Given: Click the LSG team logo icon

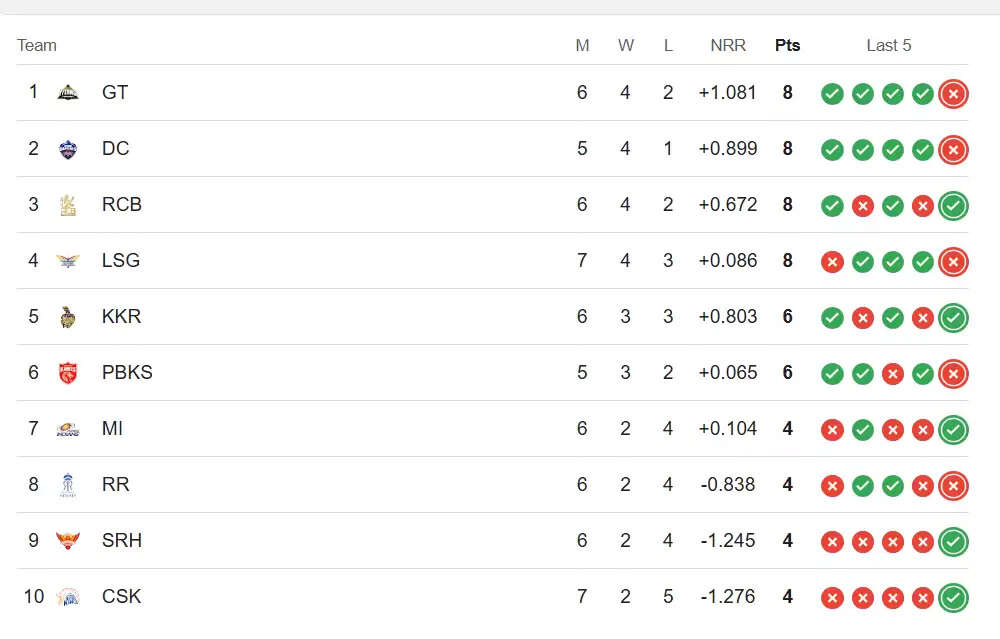Looking at the screenshot, I should pos(68,261).
